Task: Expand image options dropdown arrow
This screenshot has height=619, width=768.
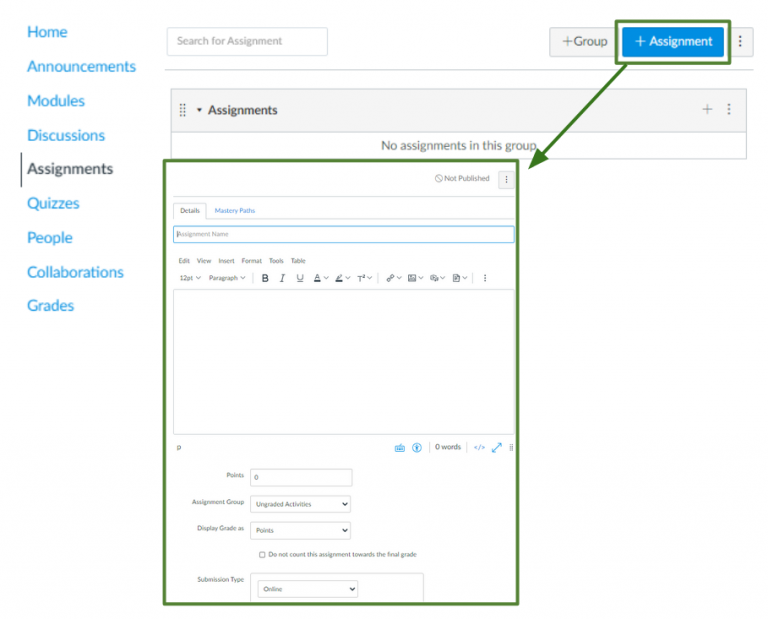Action: pos(421,278)
